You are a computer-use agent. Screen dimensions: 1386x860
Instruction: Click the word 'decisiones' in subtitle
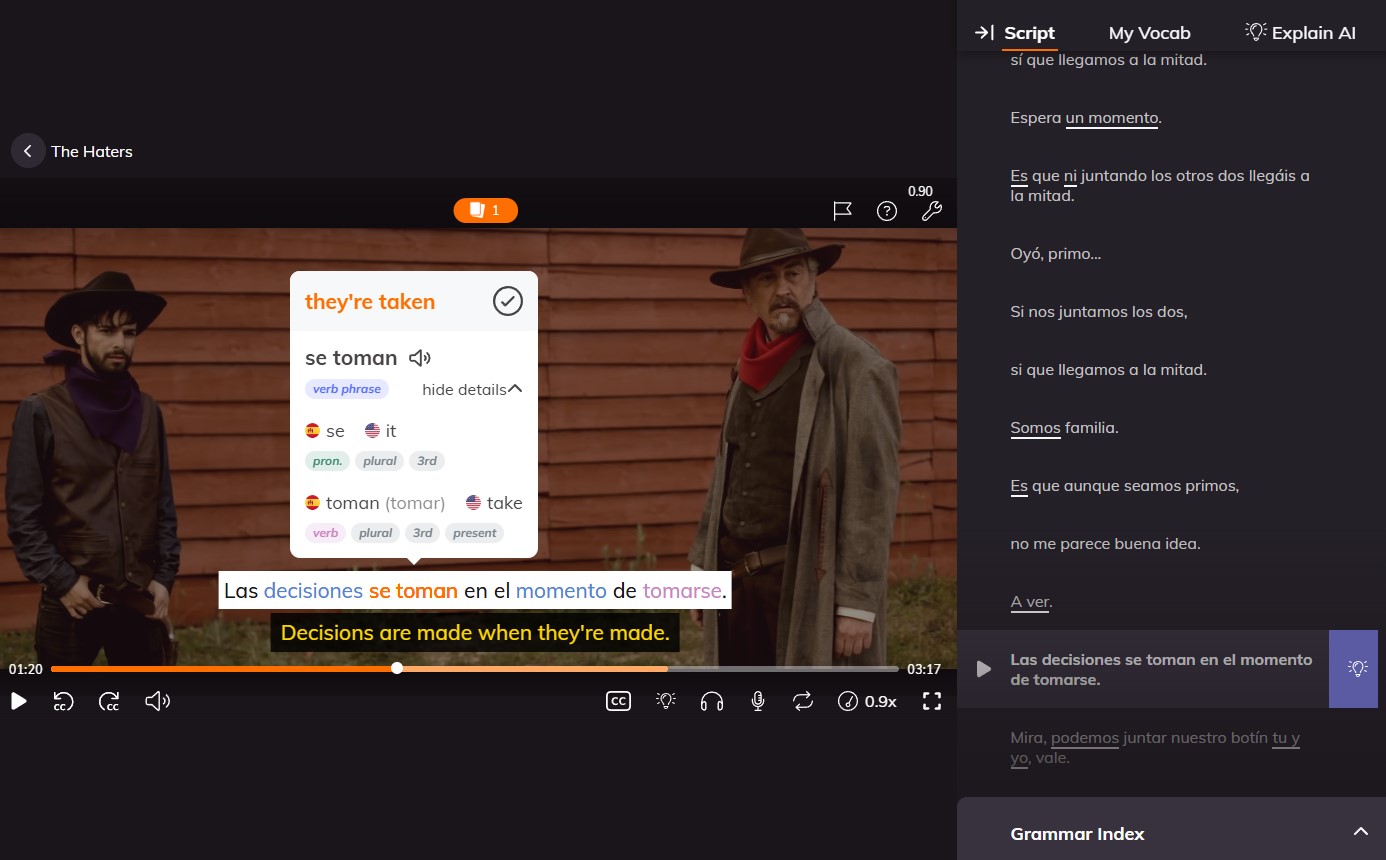point(313,590)
